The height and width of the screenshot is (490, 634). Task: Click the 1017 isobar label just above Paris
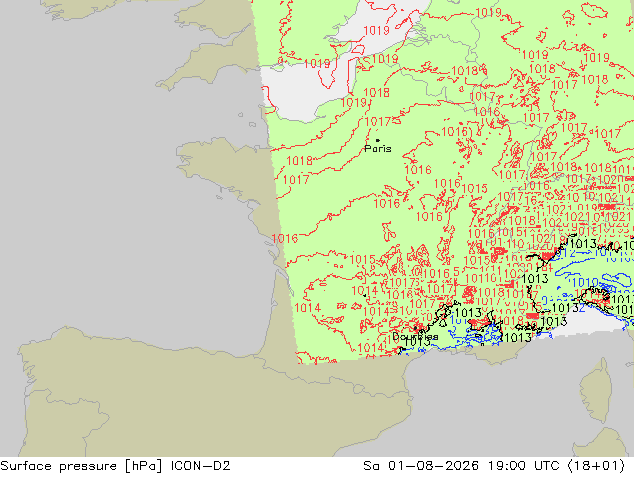(378, 122)
